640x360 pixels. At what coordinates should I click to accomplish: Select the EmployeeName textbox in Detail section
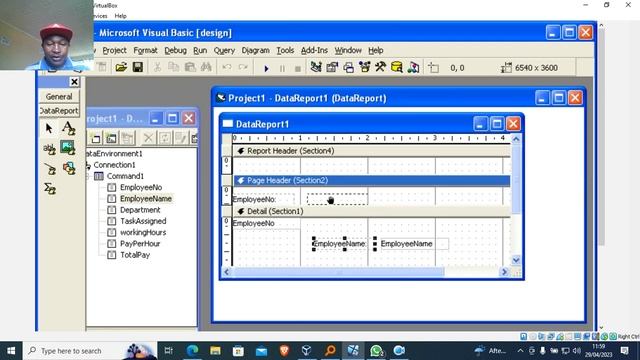tap(414, 244)
